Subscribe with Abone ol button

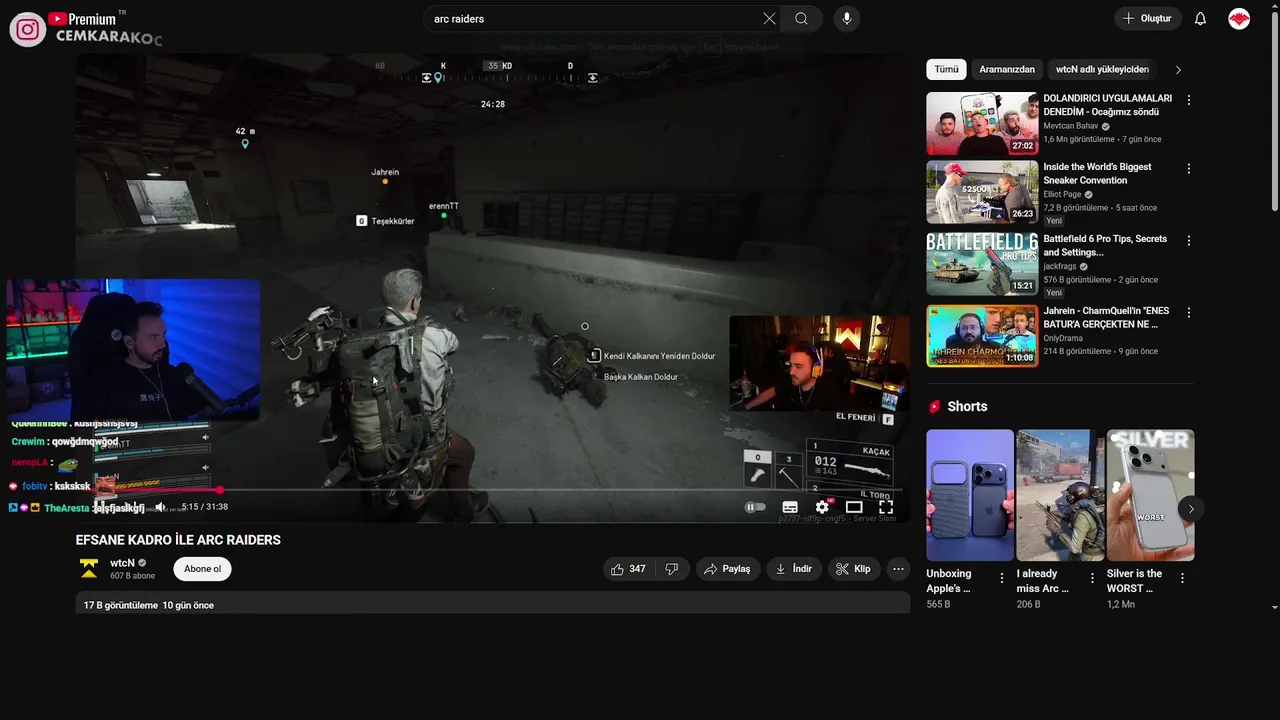click(x=202, y=569)
